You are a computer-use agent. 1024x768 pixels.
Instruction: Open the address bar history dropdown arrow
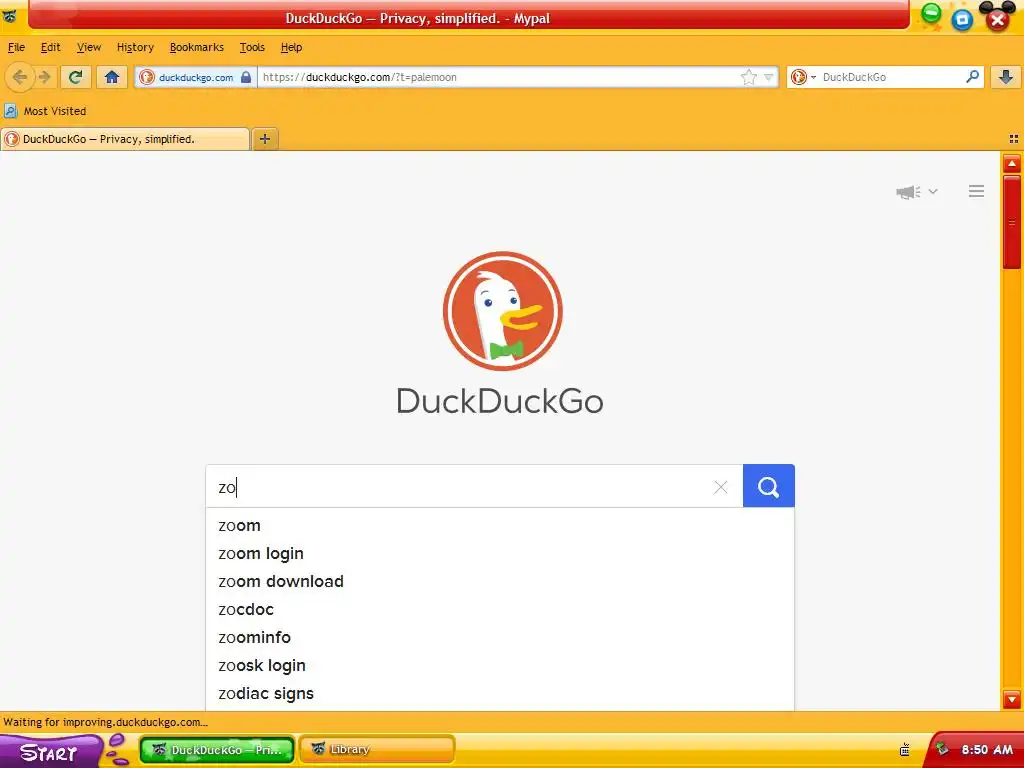[x=769, y=77]
